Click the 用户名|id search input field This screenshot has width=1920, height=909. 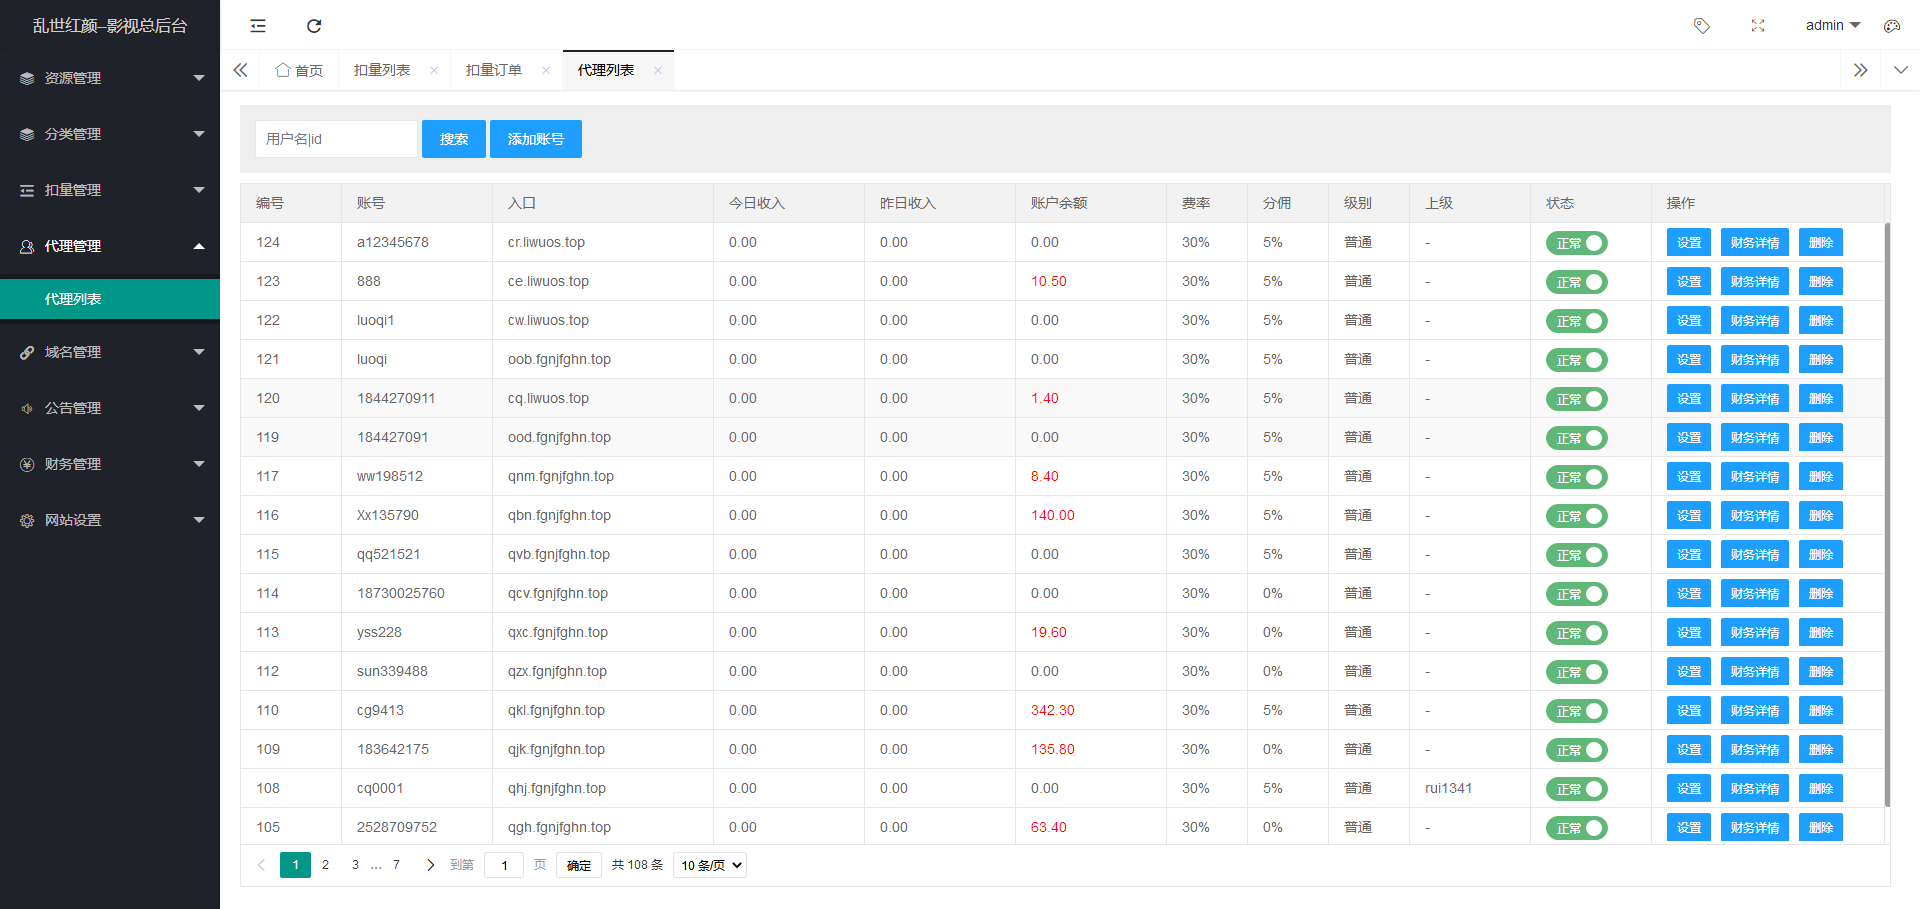[x=336, y=139]
